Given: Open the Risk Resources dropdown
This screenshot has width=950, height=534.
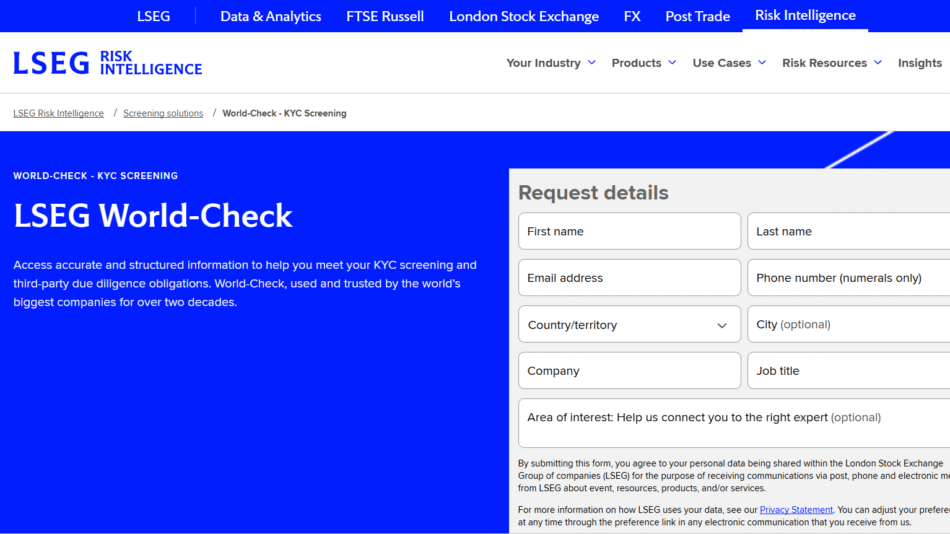Looking at the screenshot, I should 832,63.
